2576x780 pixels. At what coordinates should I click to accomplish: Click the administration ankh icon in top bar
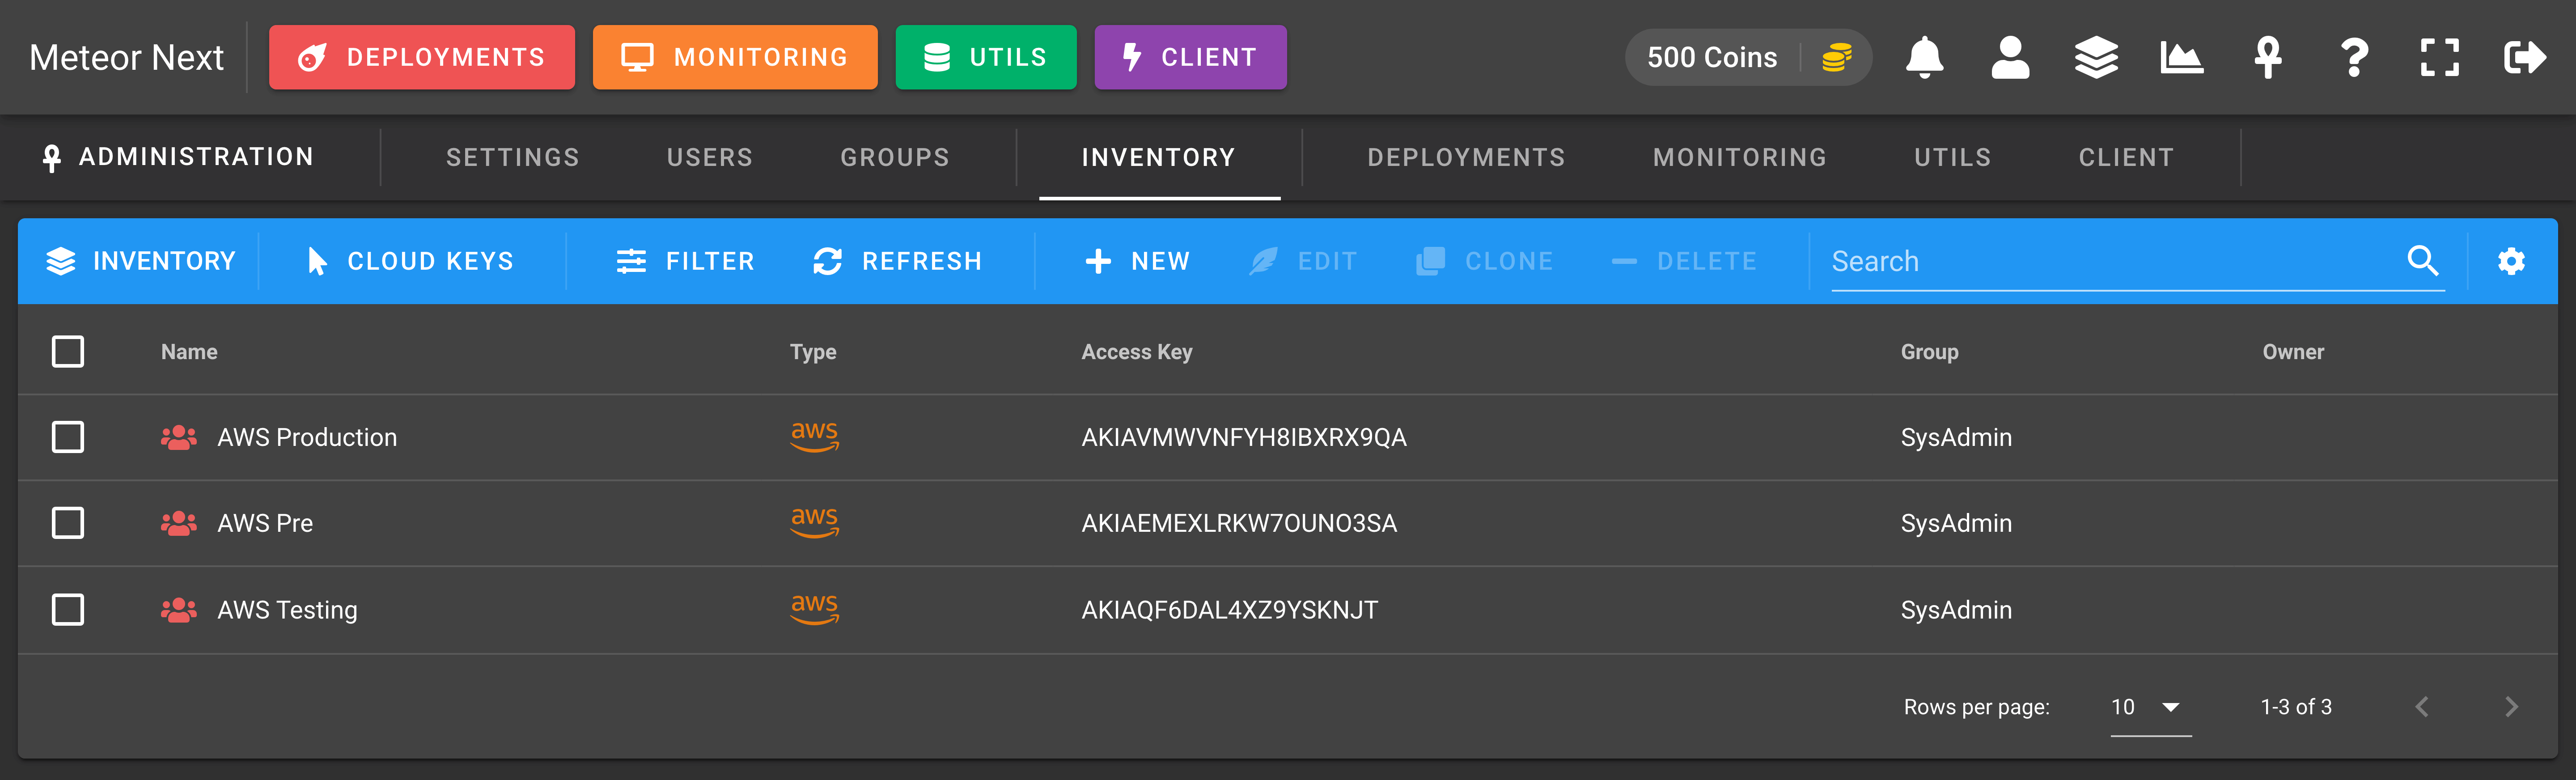pyautogui.click(x=2268, y=58)
